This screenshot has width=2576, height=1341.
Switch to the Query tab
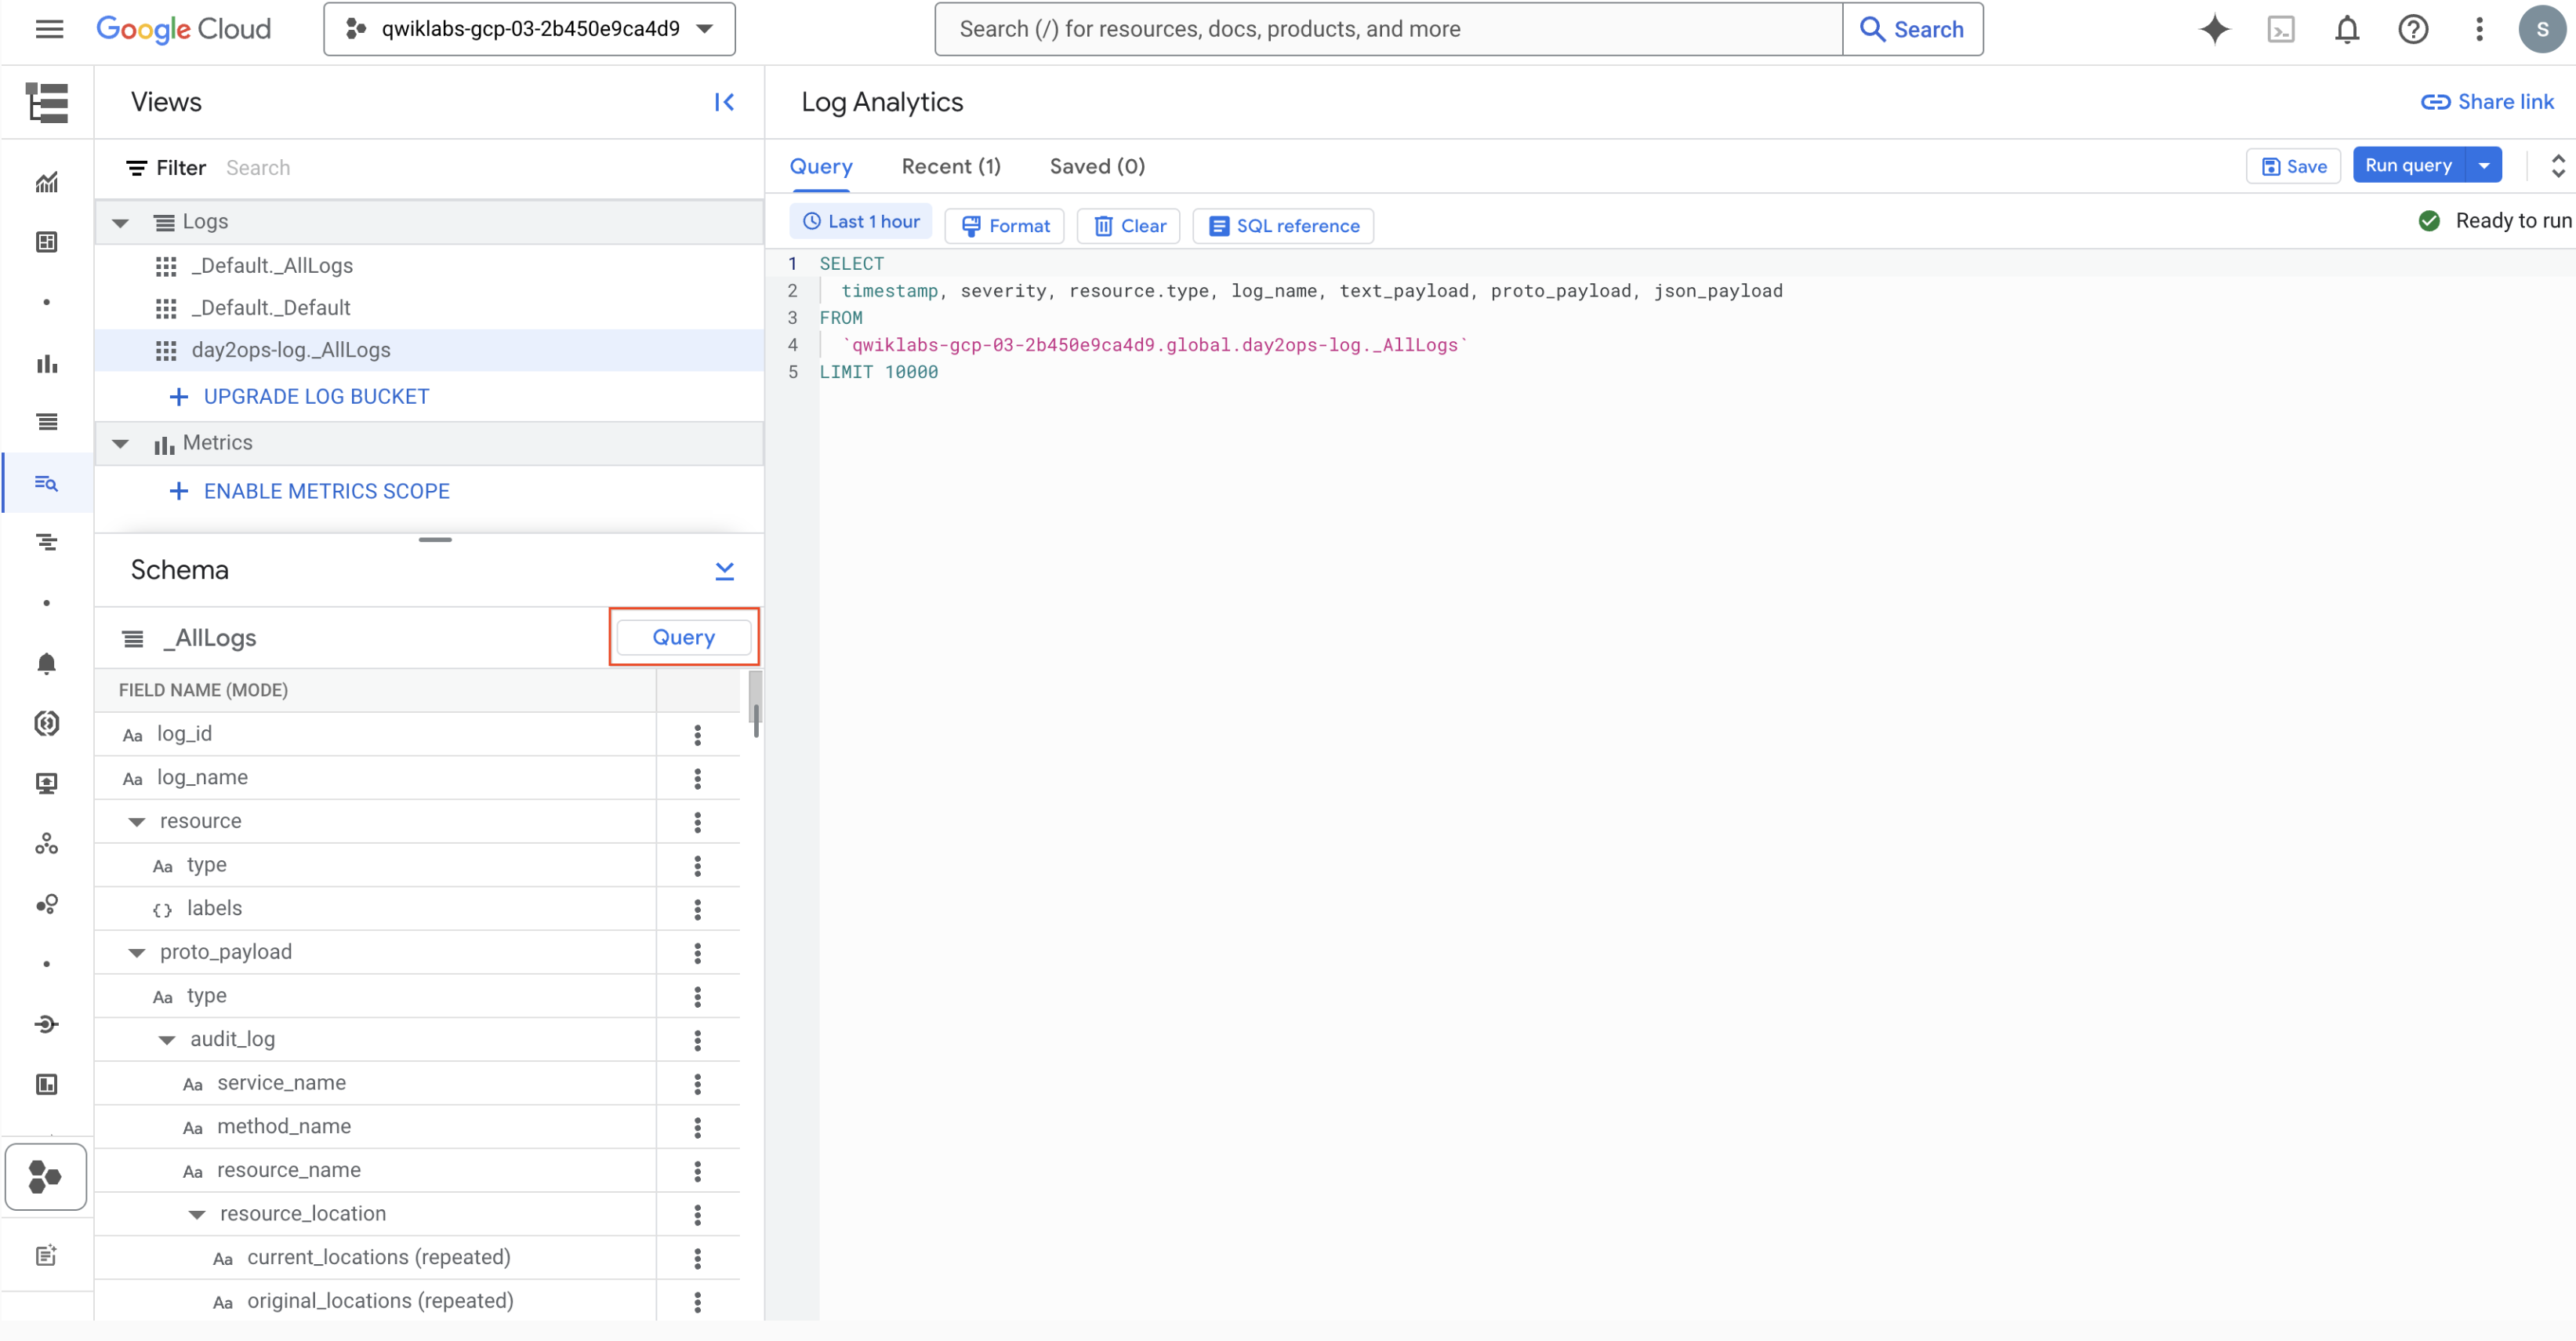[x=821, y=167]
